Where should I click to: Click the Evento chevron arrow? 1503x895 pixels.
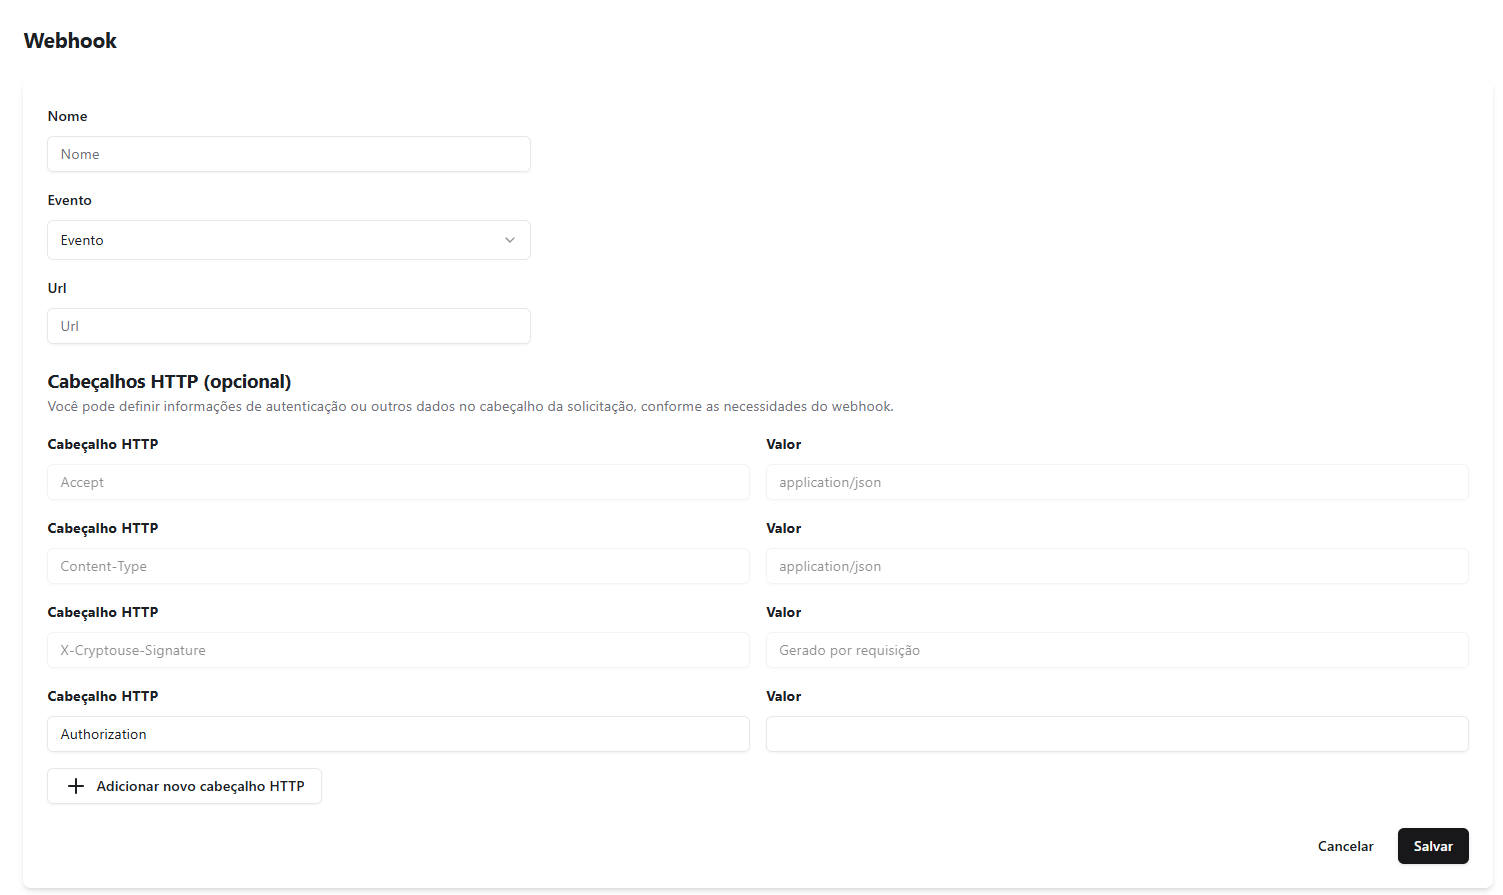coord(510,240)
